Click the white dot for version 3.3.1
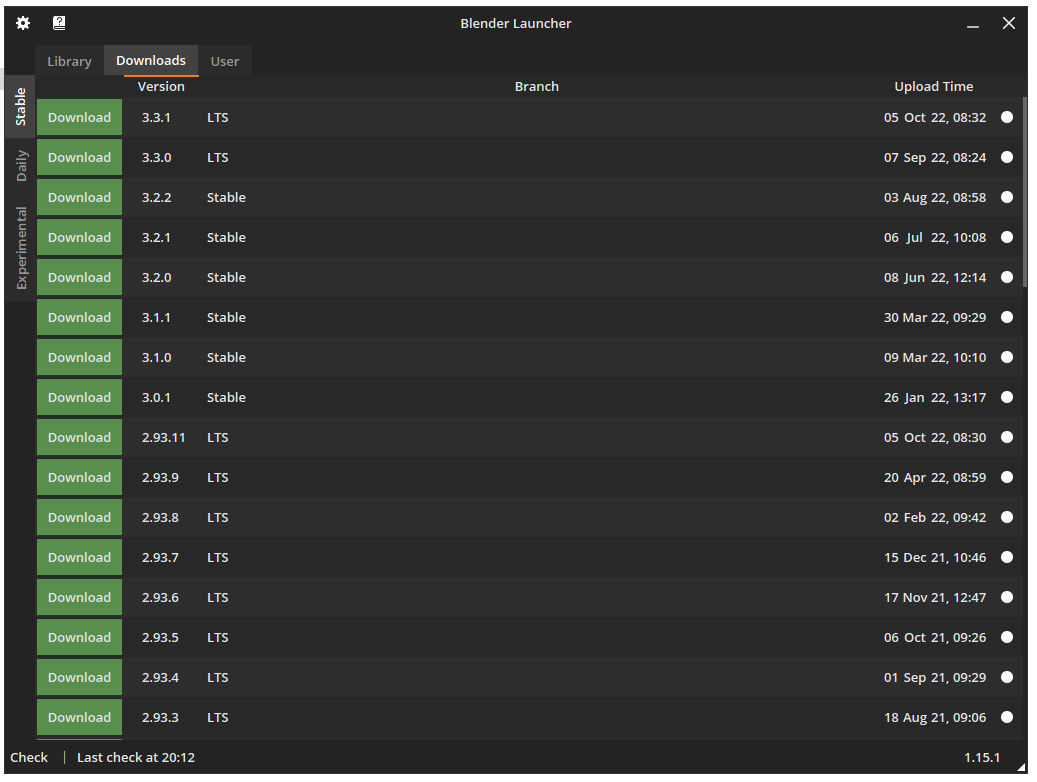Screen dimensions: 1037x782 coord(1007,117)
